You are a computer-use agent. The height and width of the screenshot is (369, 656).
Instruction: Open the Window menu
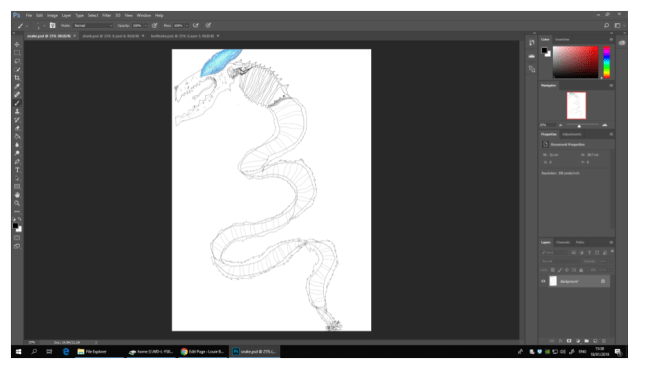click(x=144, y=15)
